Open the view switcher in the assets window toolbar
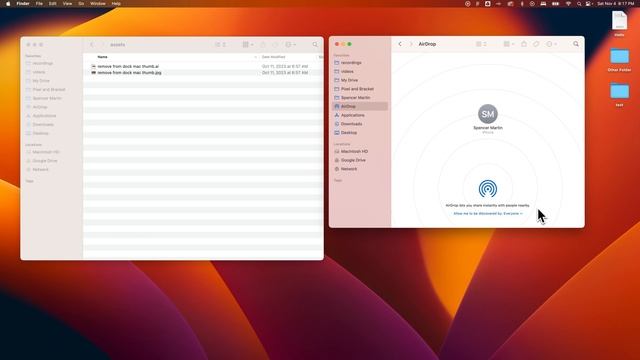Screen dimensions: 640x360 click(220, 44)
